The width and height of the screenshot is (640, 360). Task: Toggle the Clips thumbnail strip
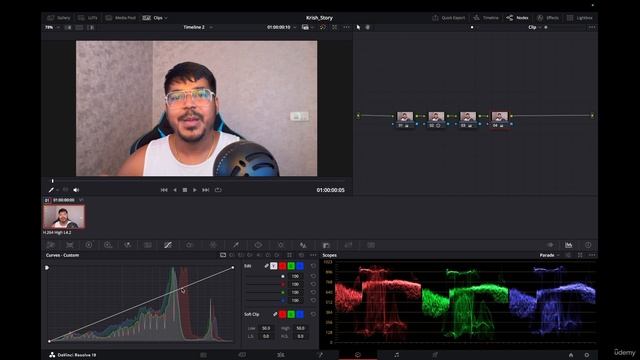[153, 18]
